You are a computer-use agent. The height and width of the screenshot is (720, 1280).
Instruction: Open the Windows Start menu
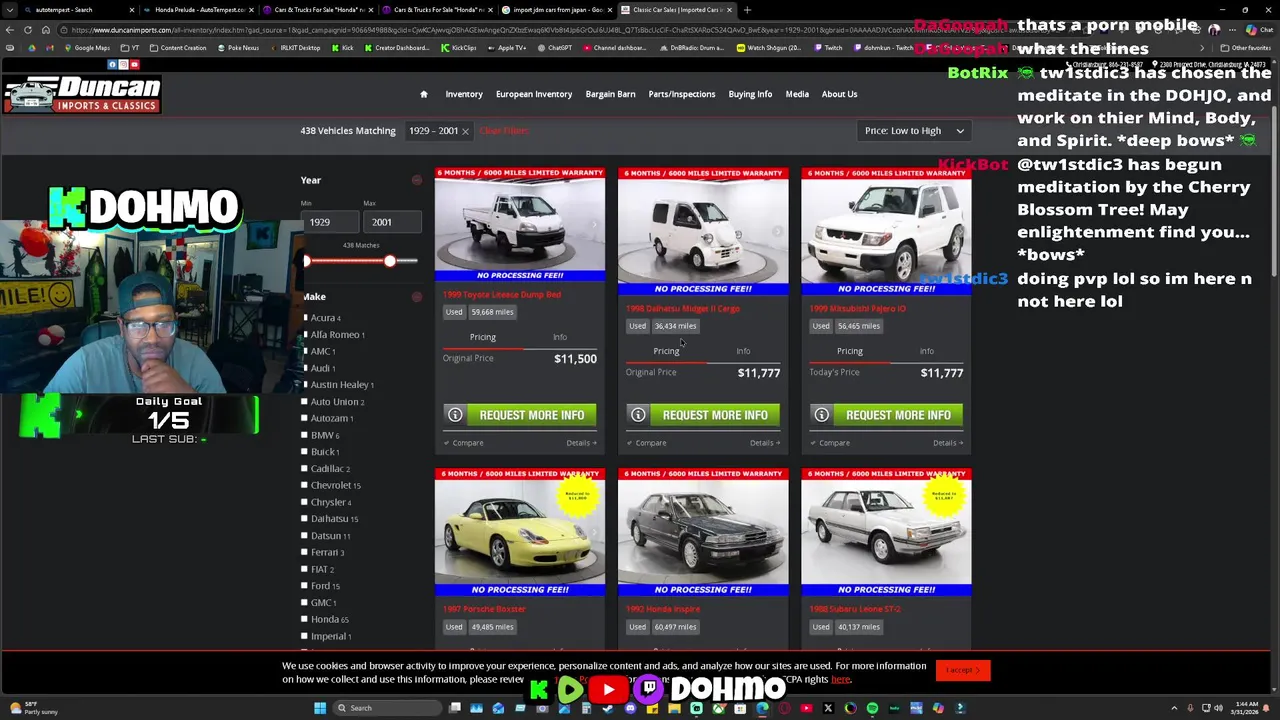pos(320,708)
